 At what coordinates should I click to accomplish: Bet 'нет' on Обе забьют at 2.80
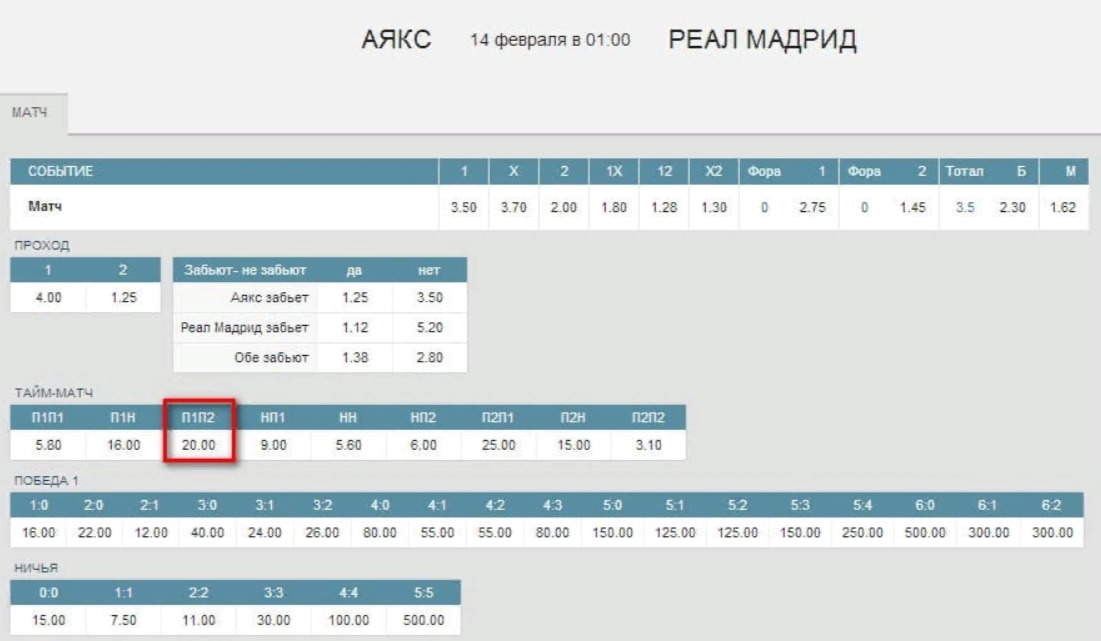(x=430, y=358)
